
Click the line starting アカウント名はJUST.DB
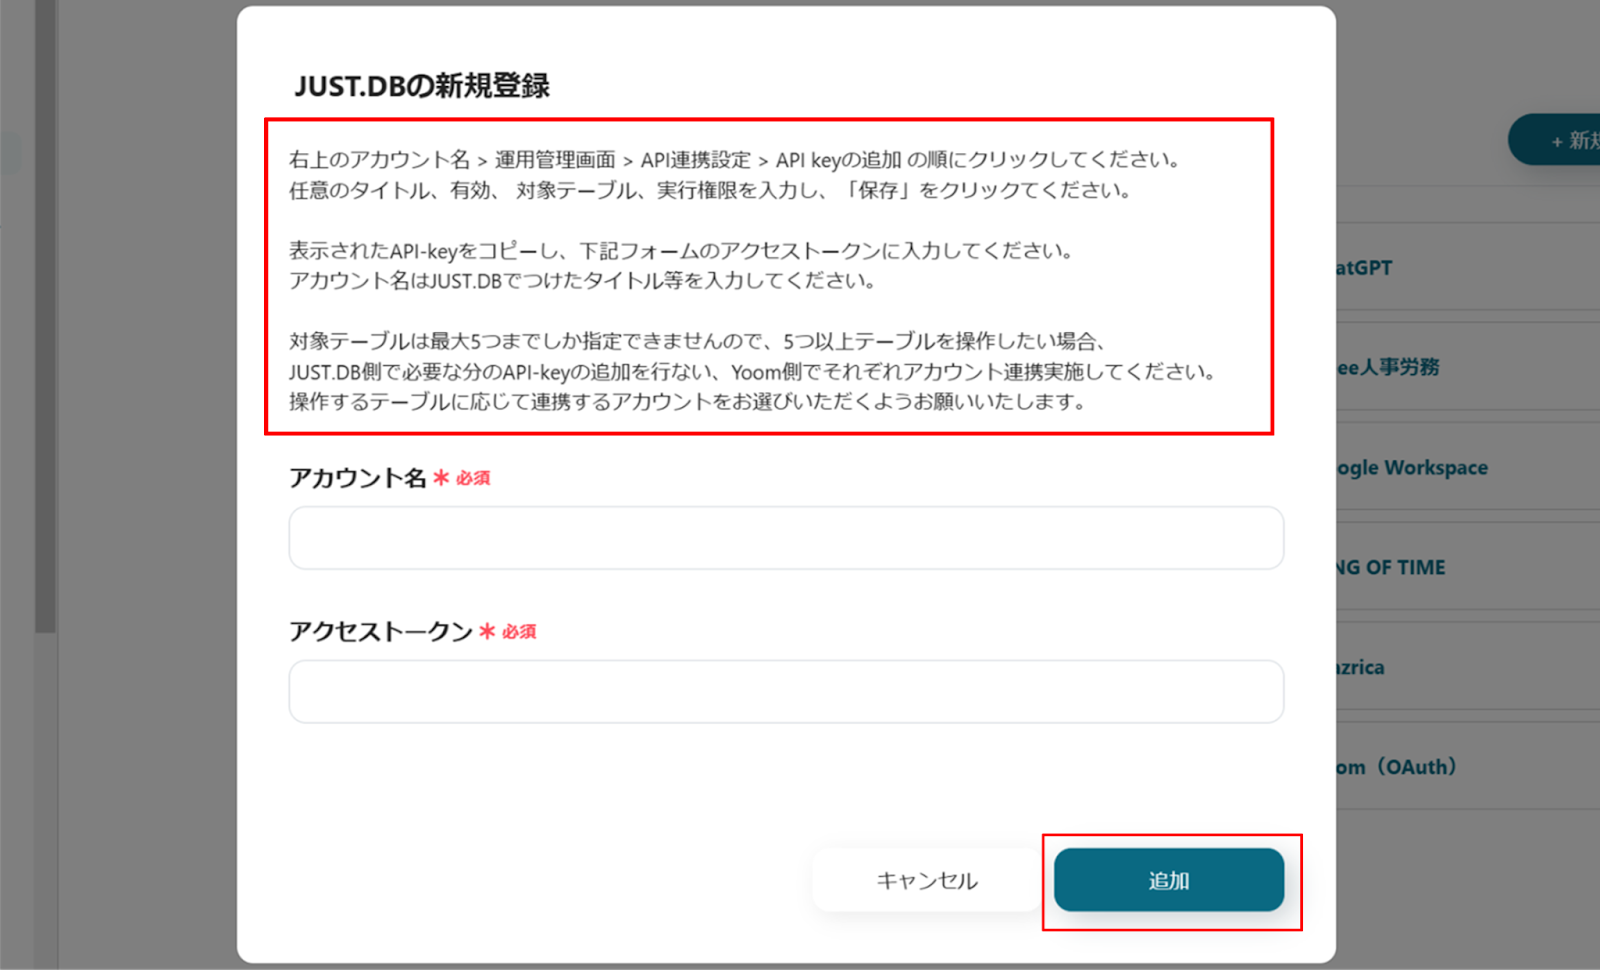[583, 281]
